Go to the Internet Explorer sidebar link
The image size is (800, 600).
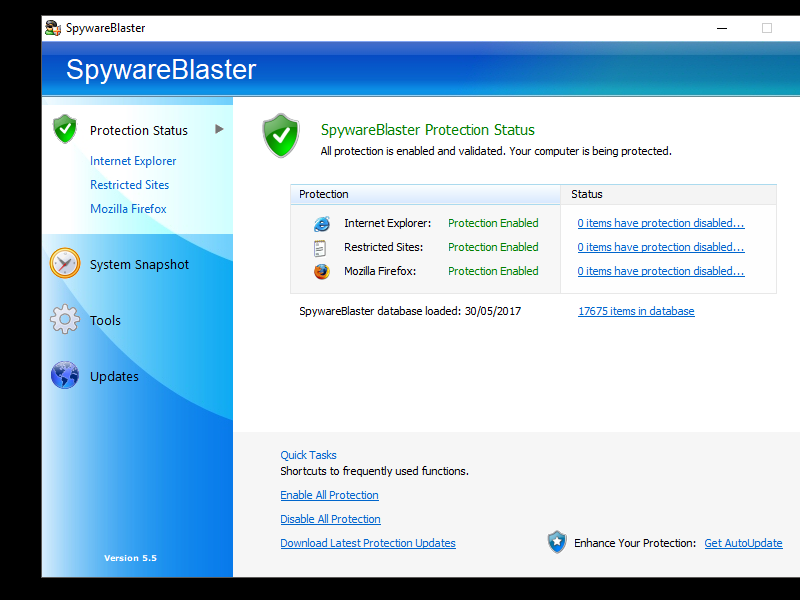(x=133, y=161)
